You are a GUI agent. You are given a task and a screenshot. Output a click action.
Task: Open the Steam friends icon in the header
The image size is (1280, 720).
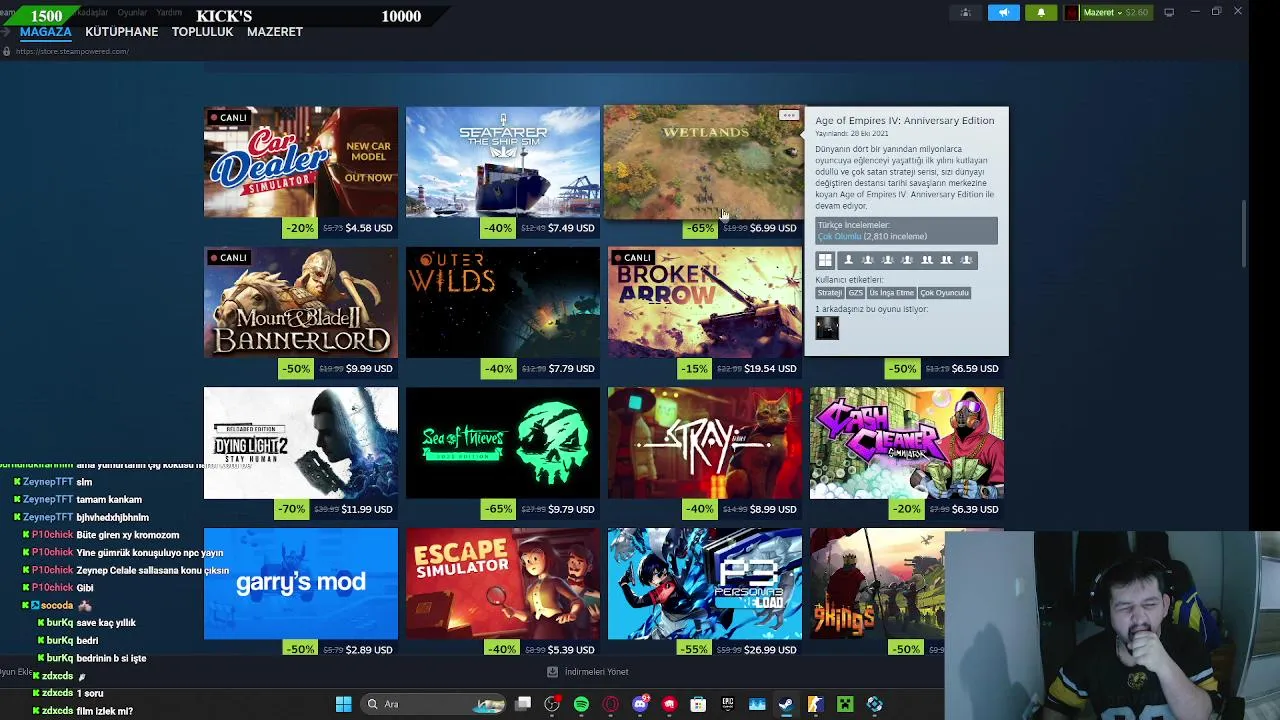click(965, 12)
